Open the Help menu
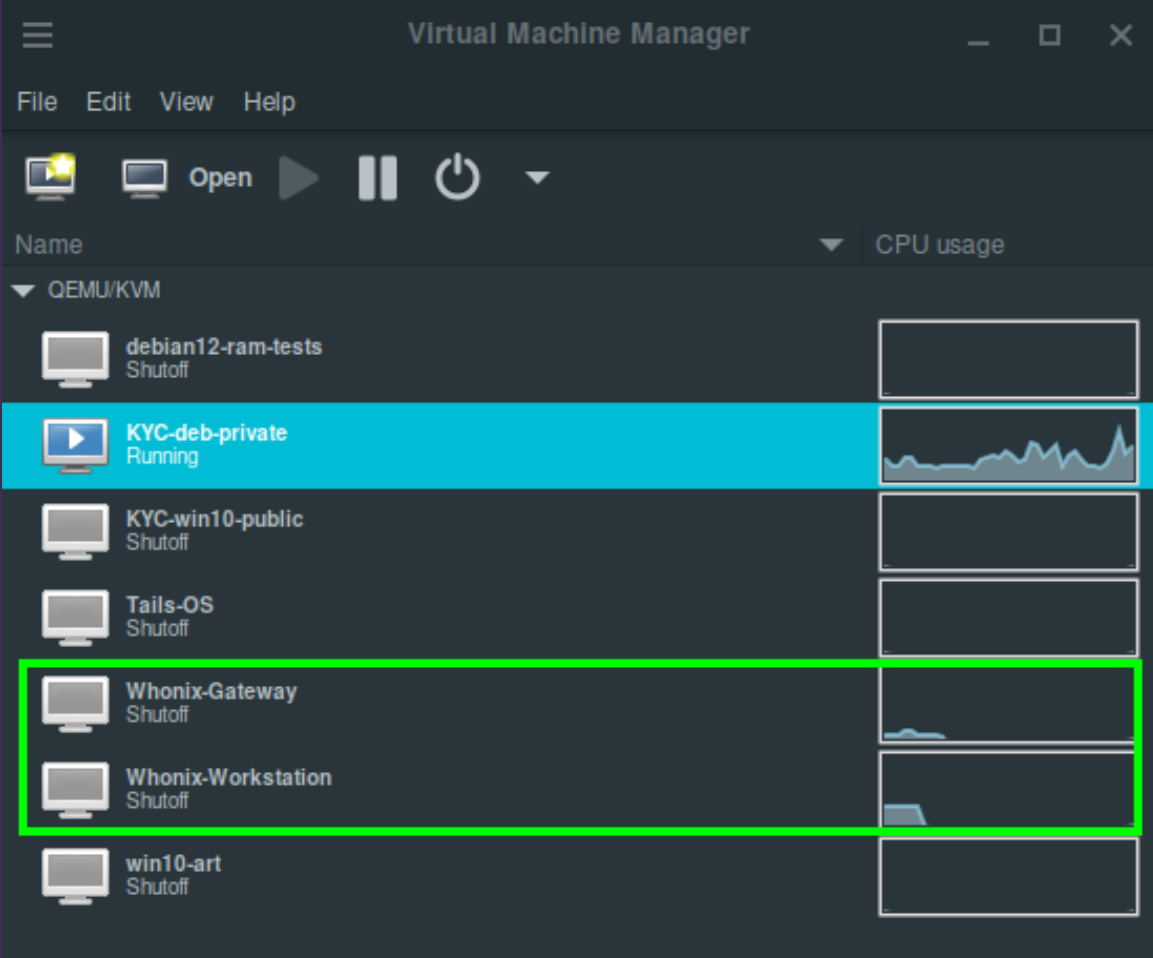Screen dimensions: 1153x958 270,101
